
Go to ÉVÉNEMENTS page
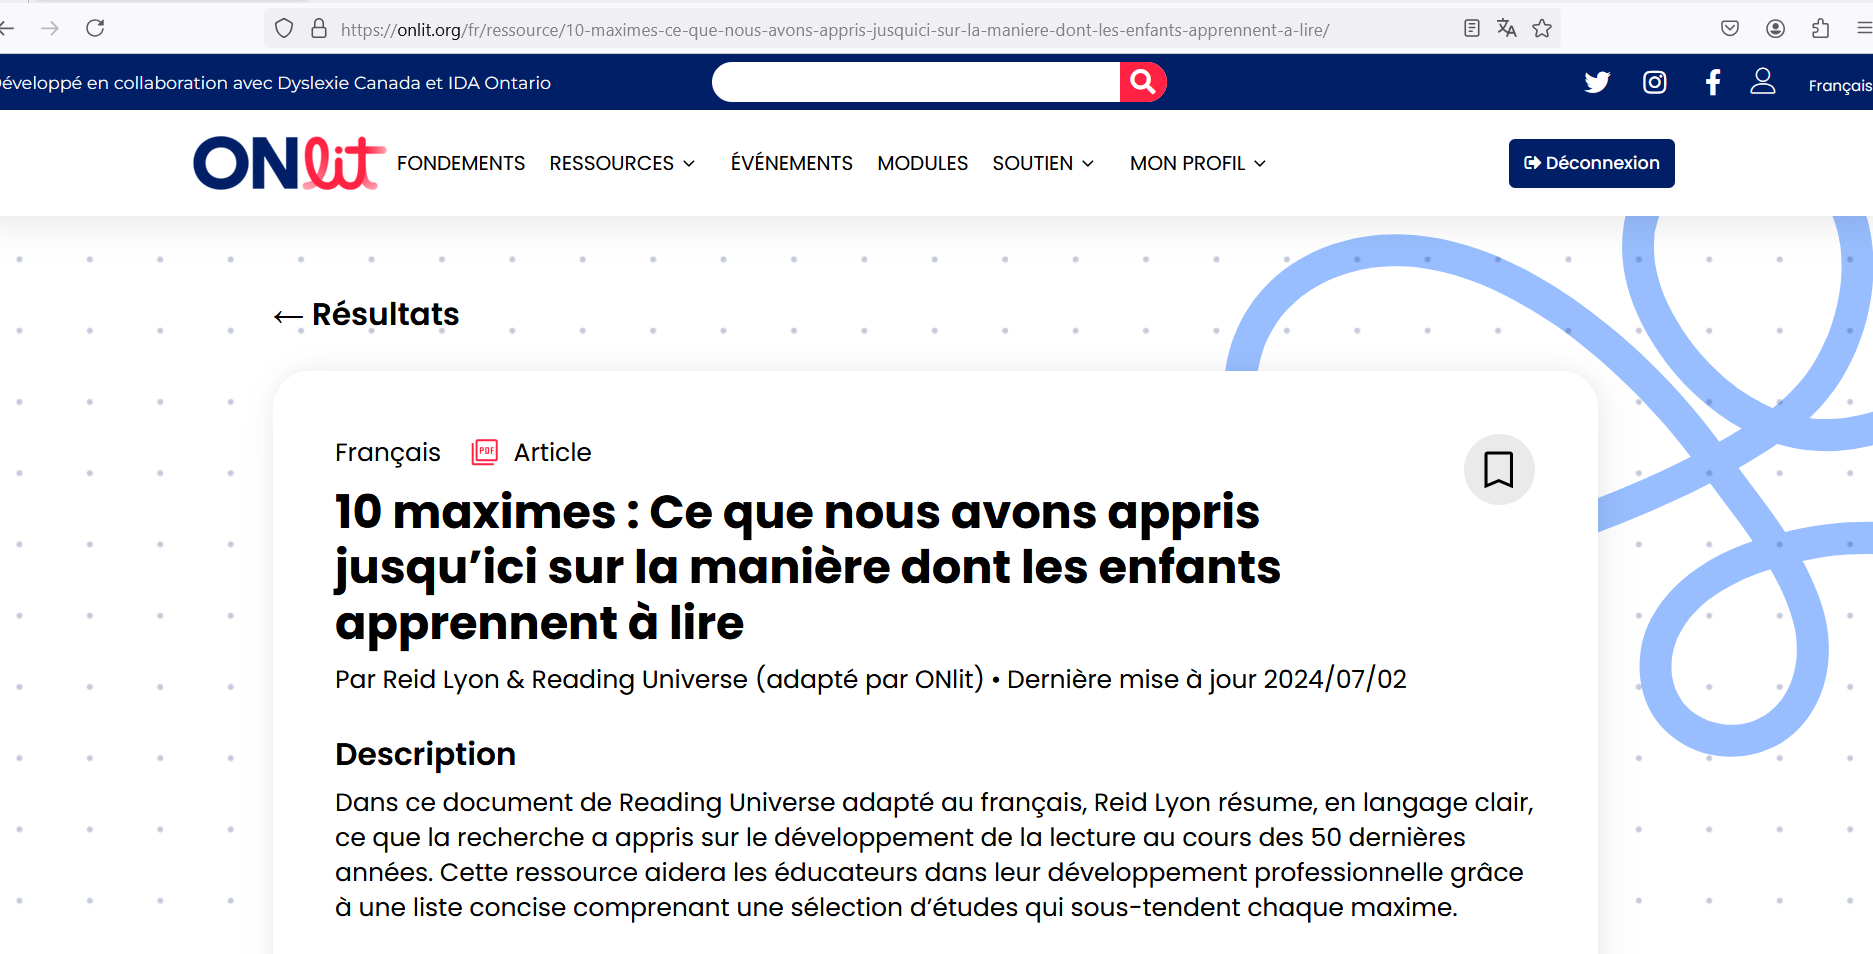791,163
